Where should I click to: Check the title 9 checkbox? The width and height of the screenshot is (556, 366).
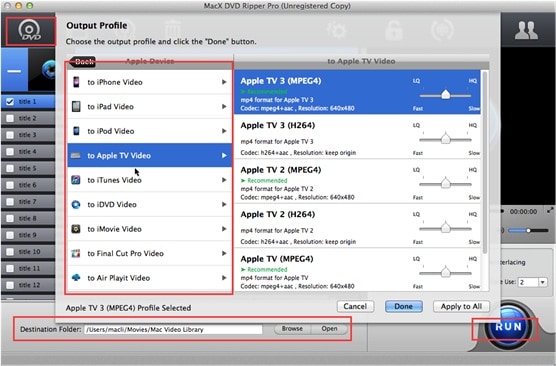point(10,235)
